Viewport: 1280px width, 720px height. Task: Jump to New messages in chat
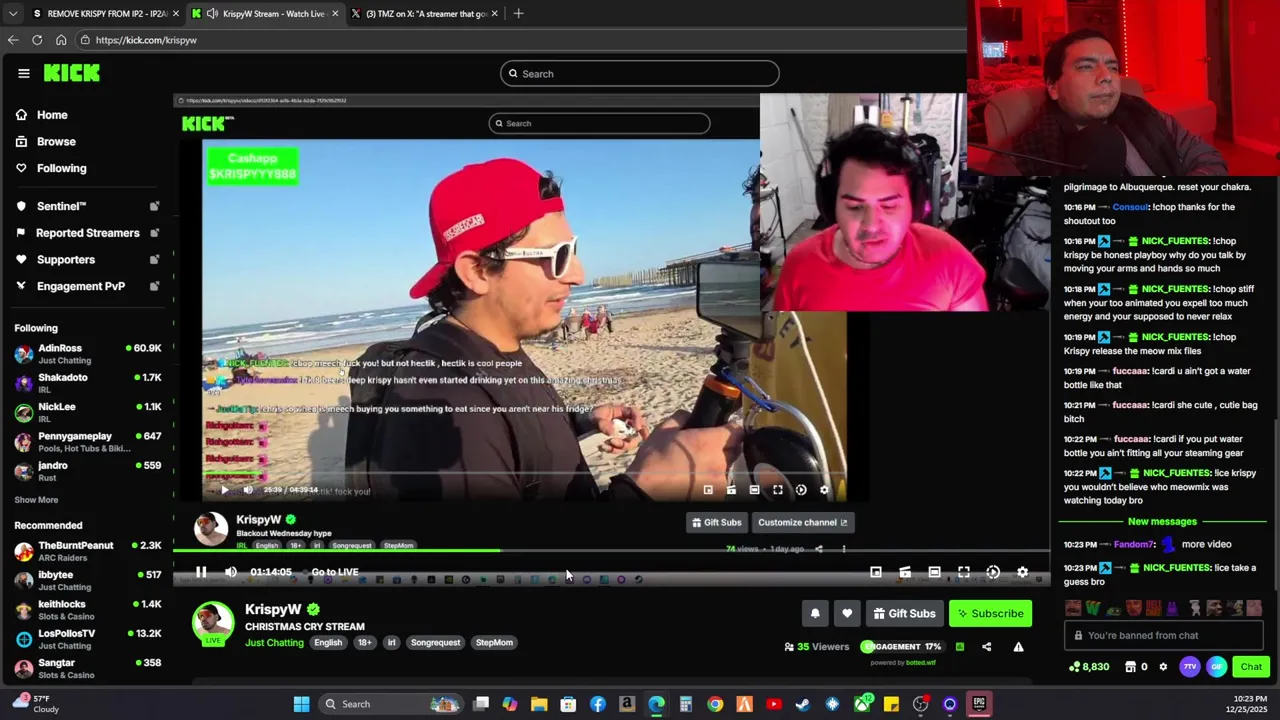pyautogui.click(x=1162, y=521)
